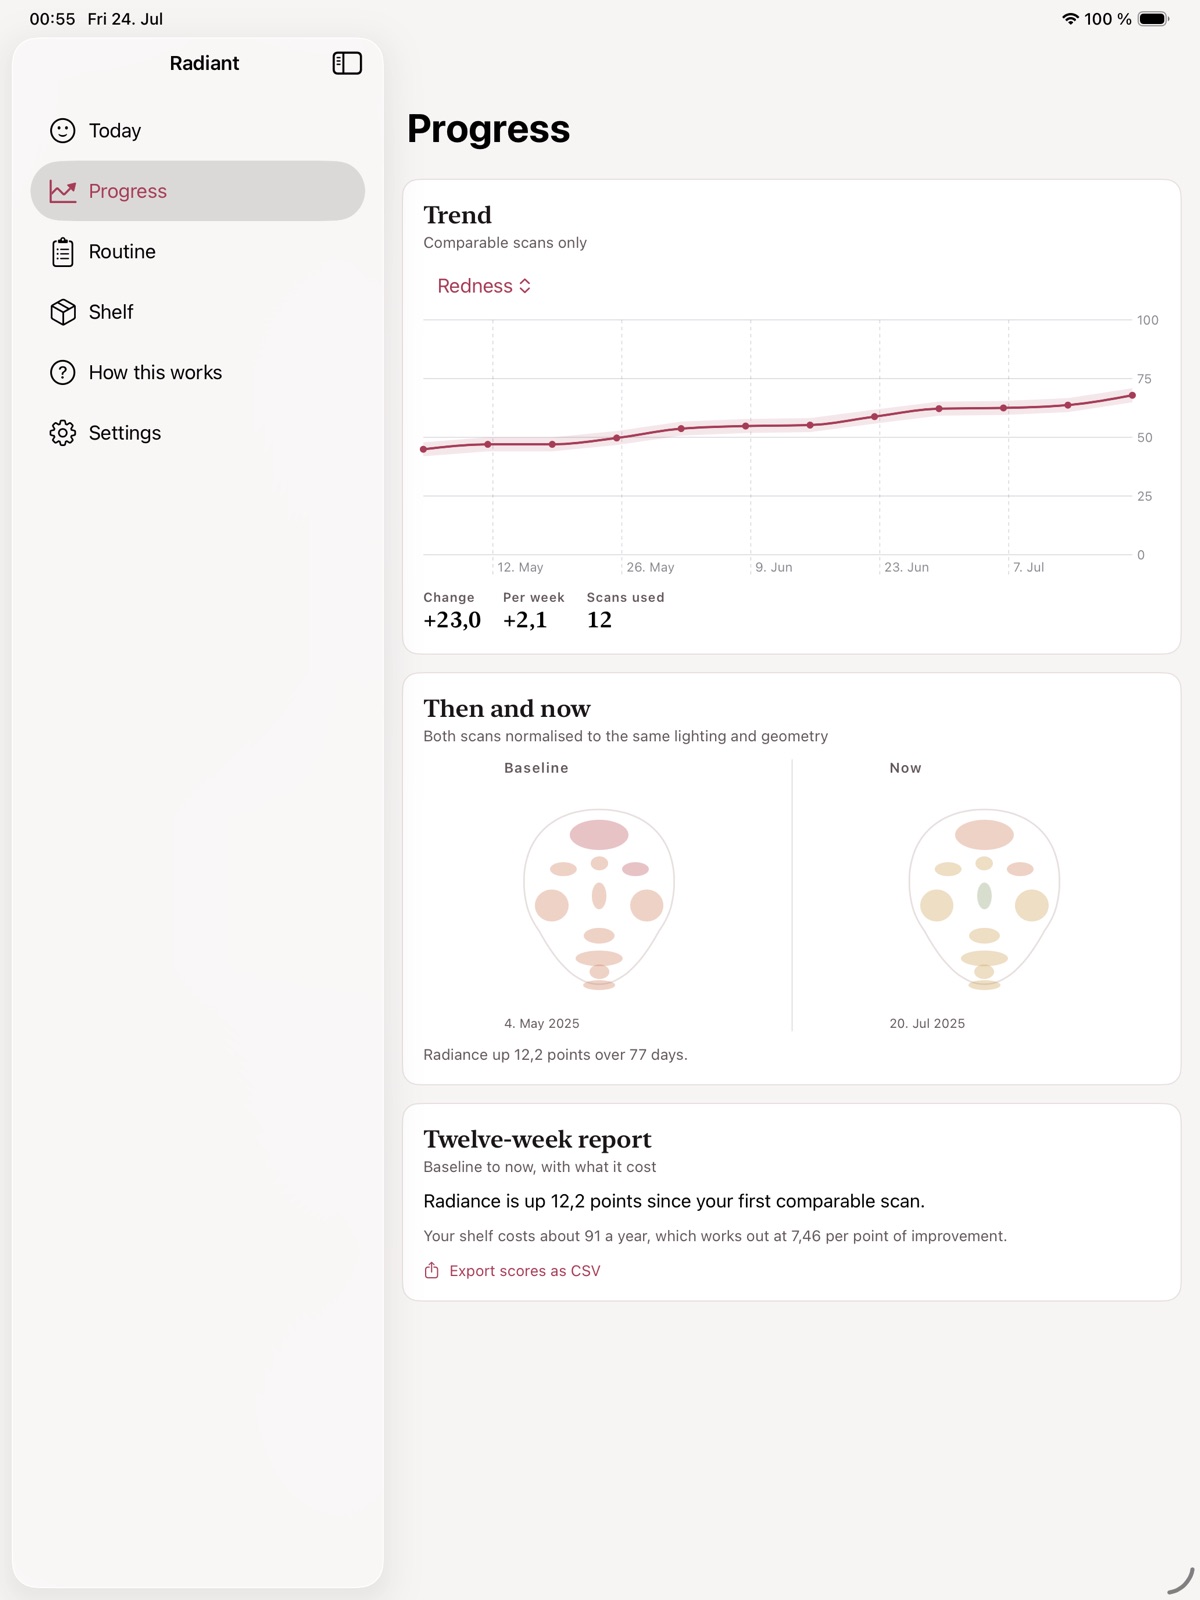1200x1600 pixels.
Task: Click the export share icon beside CSV link
Action: 432,1270
